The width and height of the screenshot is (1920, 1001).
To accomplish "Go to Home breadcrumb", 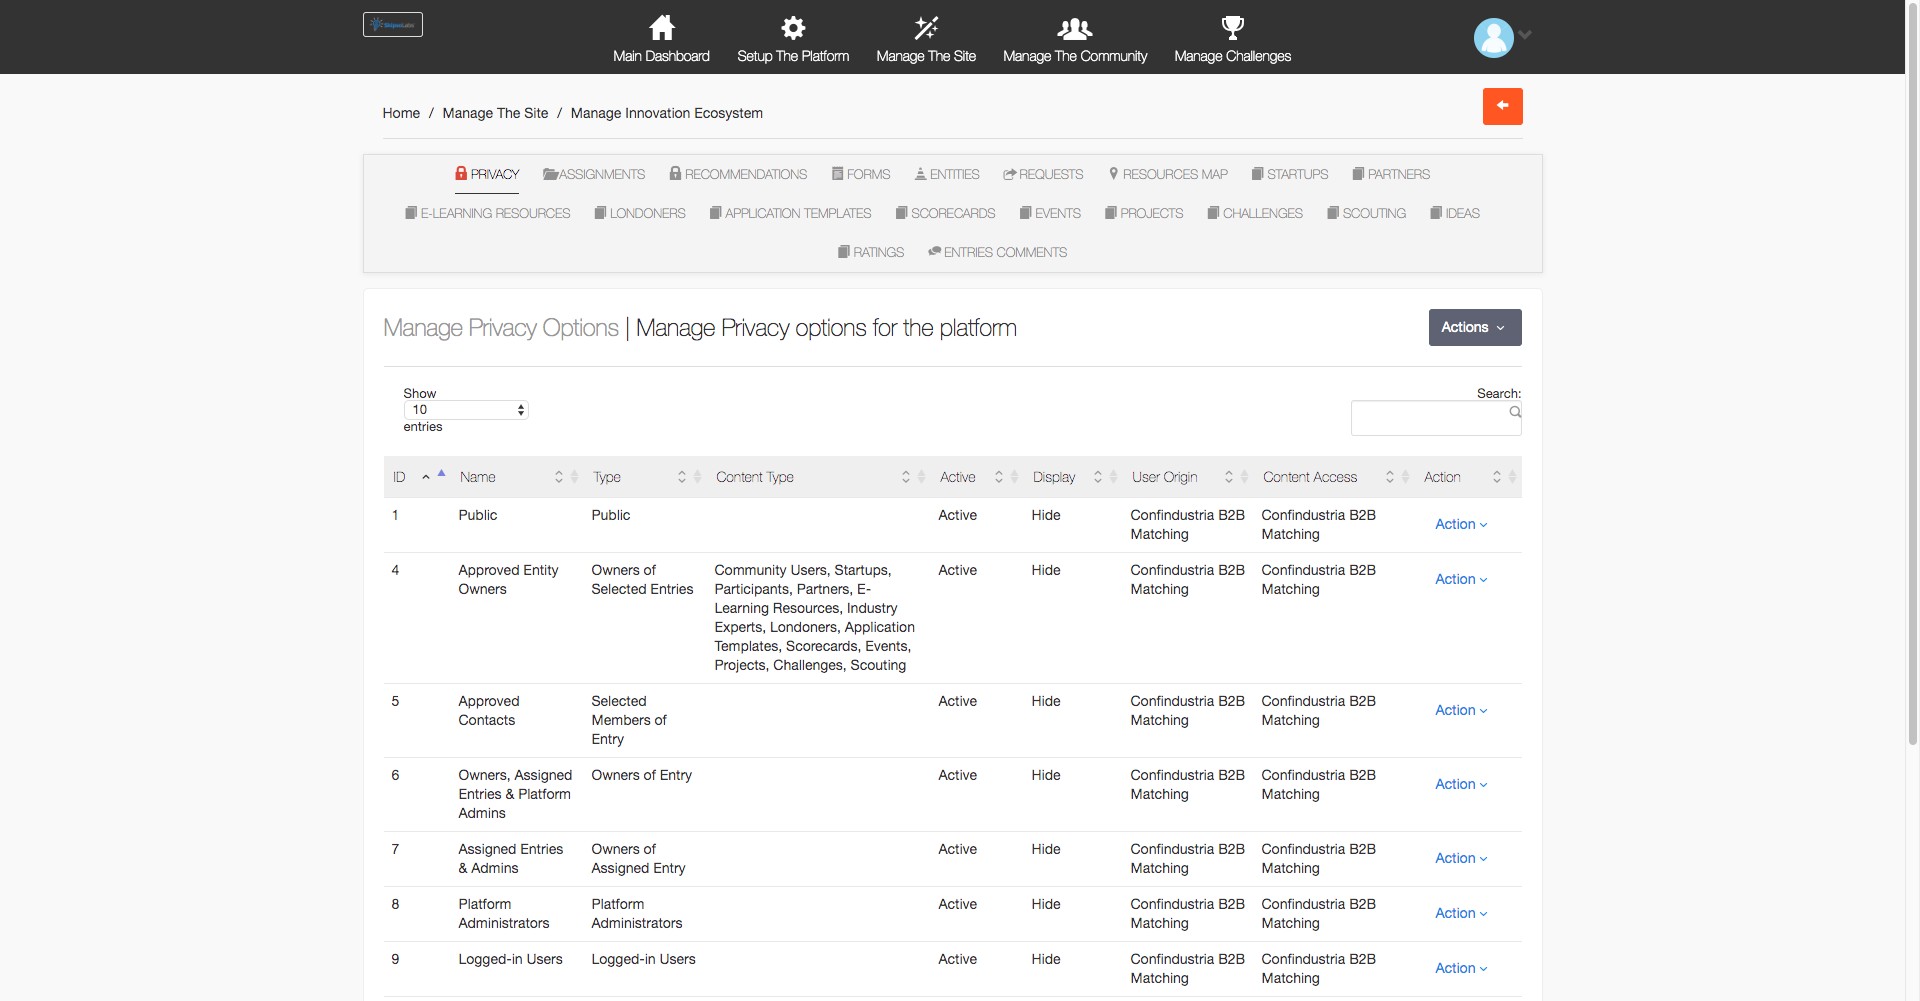I will point(401,113).
